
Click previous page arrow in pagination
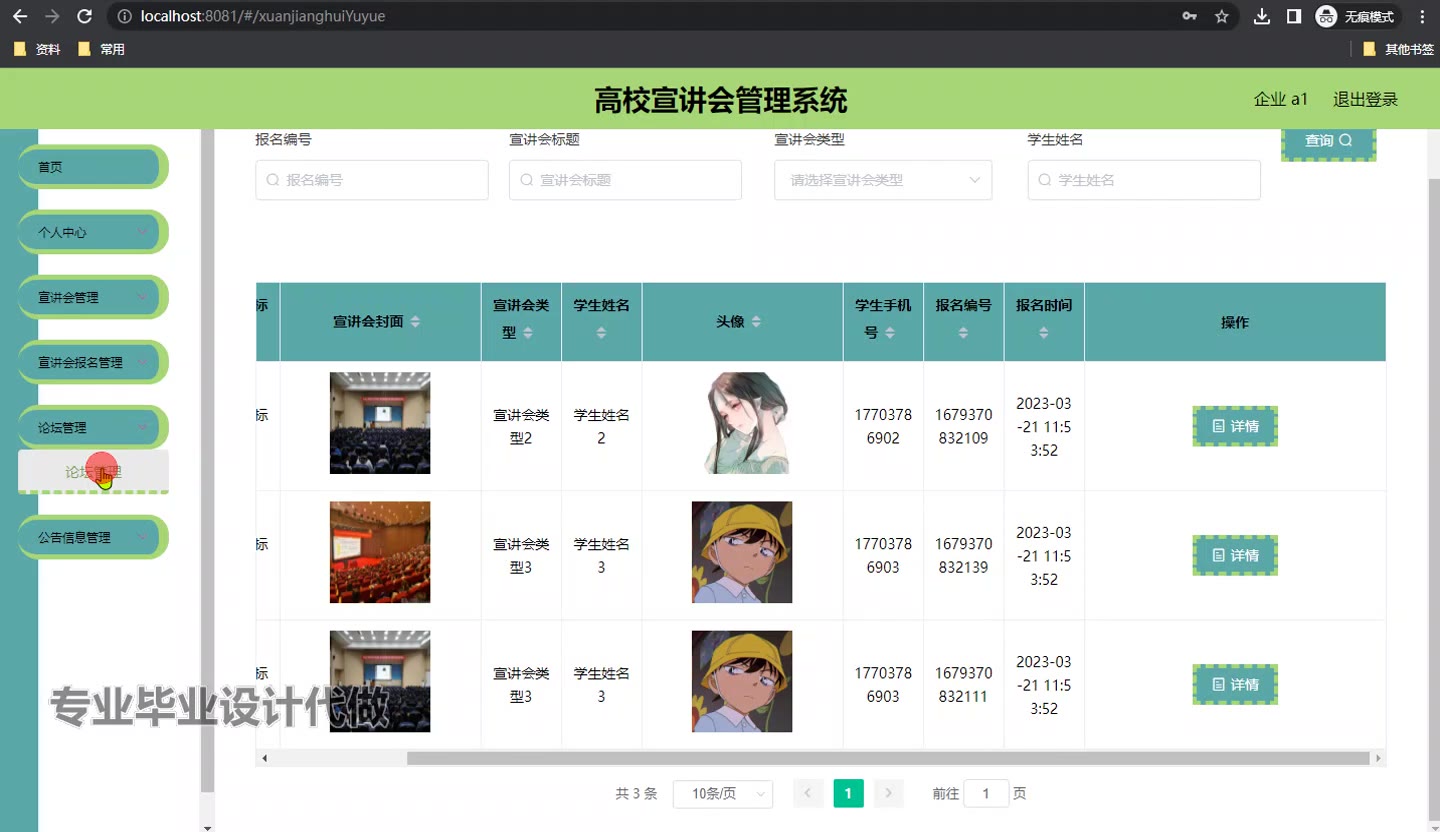pos(808,793)
